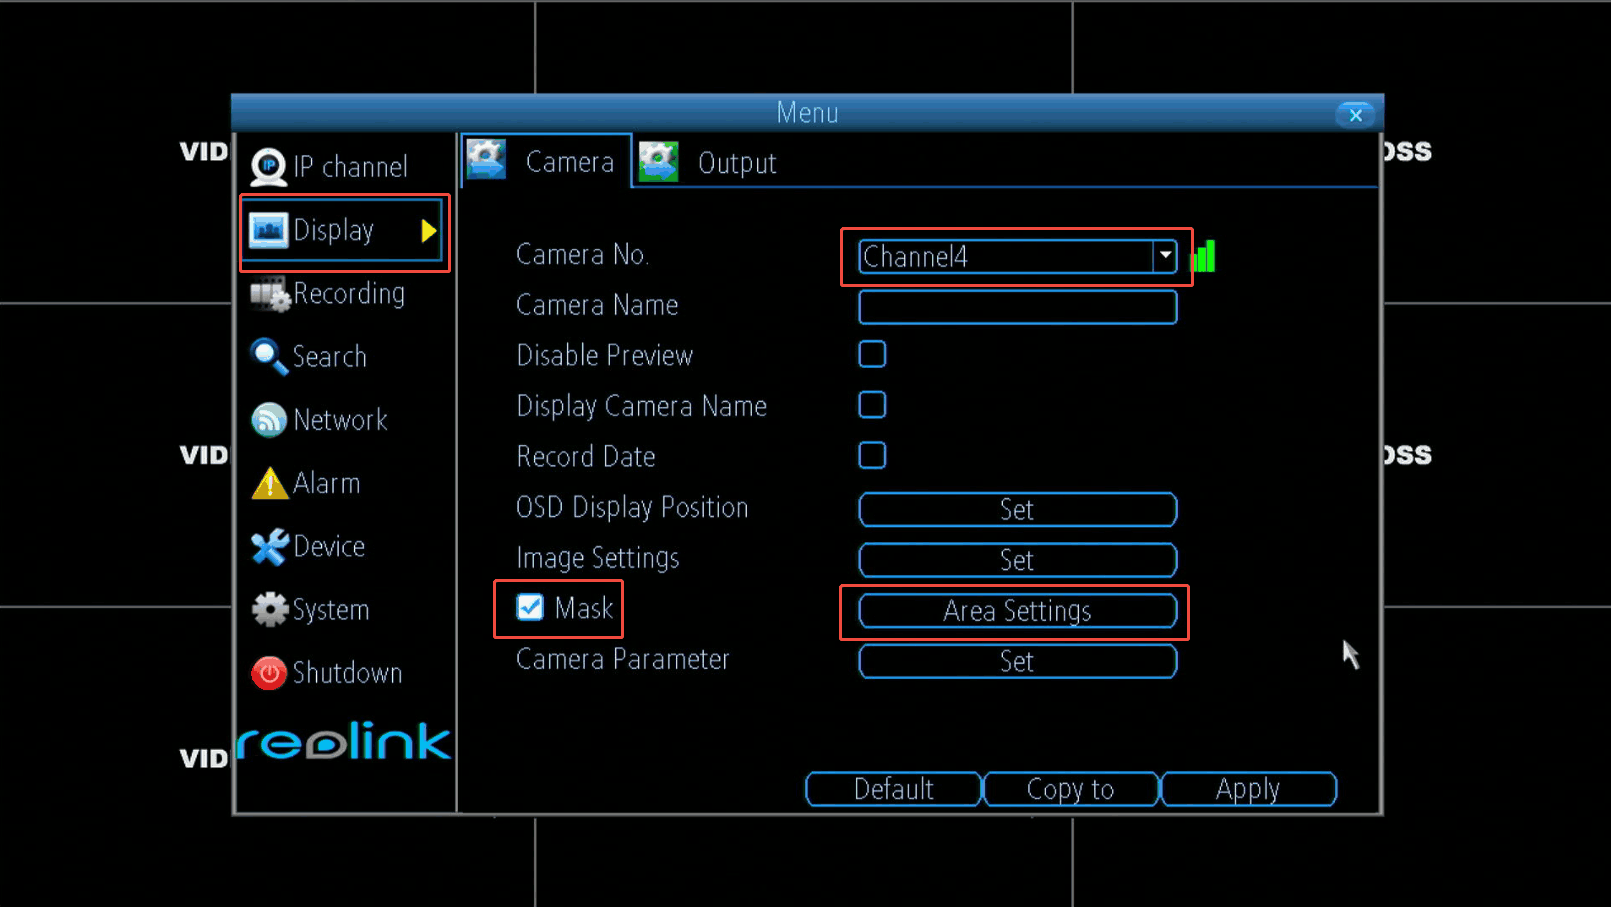Enable the Disable Preview checkbox

click(872, 355)
